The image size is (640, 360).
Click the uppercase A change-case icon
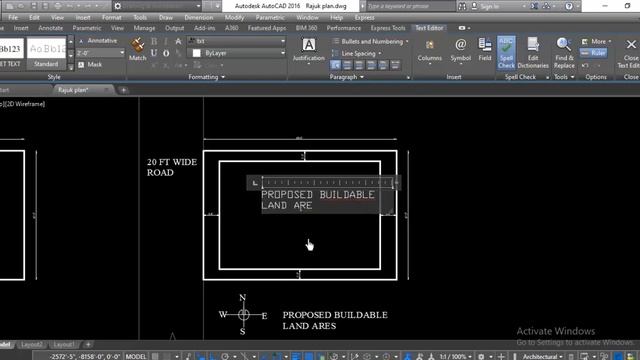pos(178,41)
